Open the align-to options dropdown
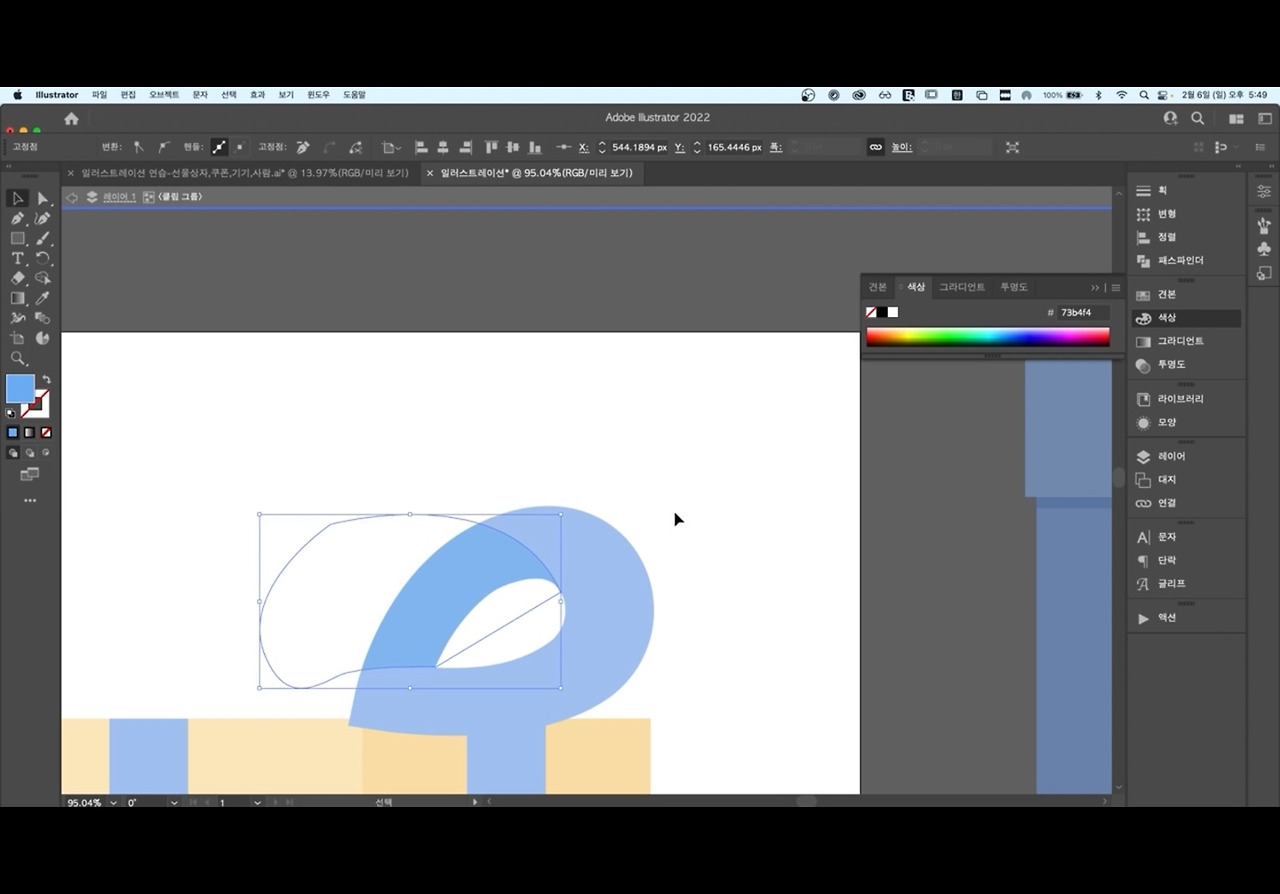Viewport: 1280px width, 894px height. coord(389,147)
